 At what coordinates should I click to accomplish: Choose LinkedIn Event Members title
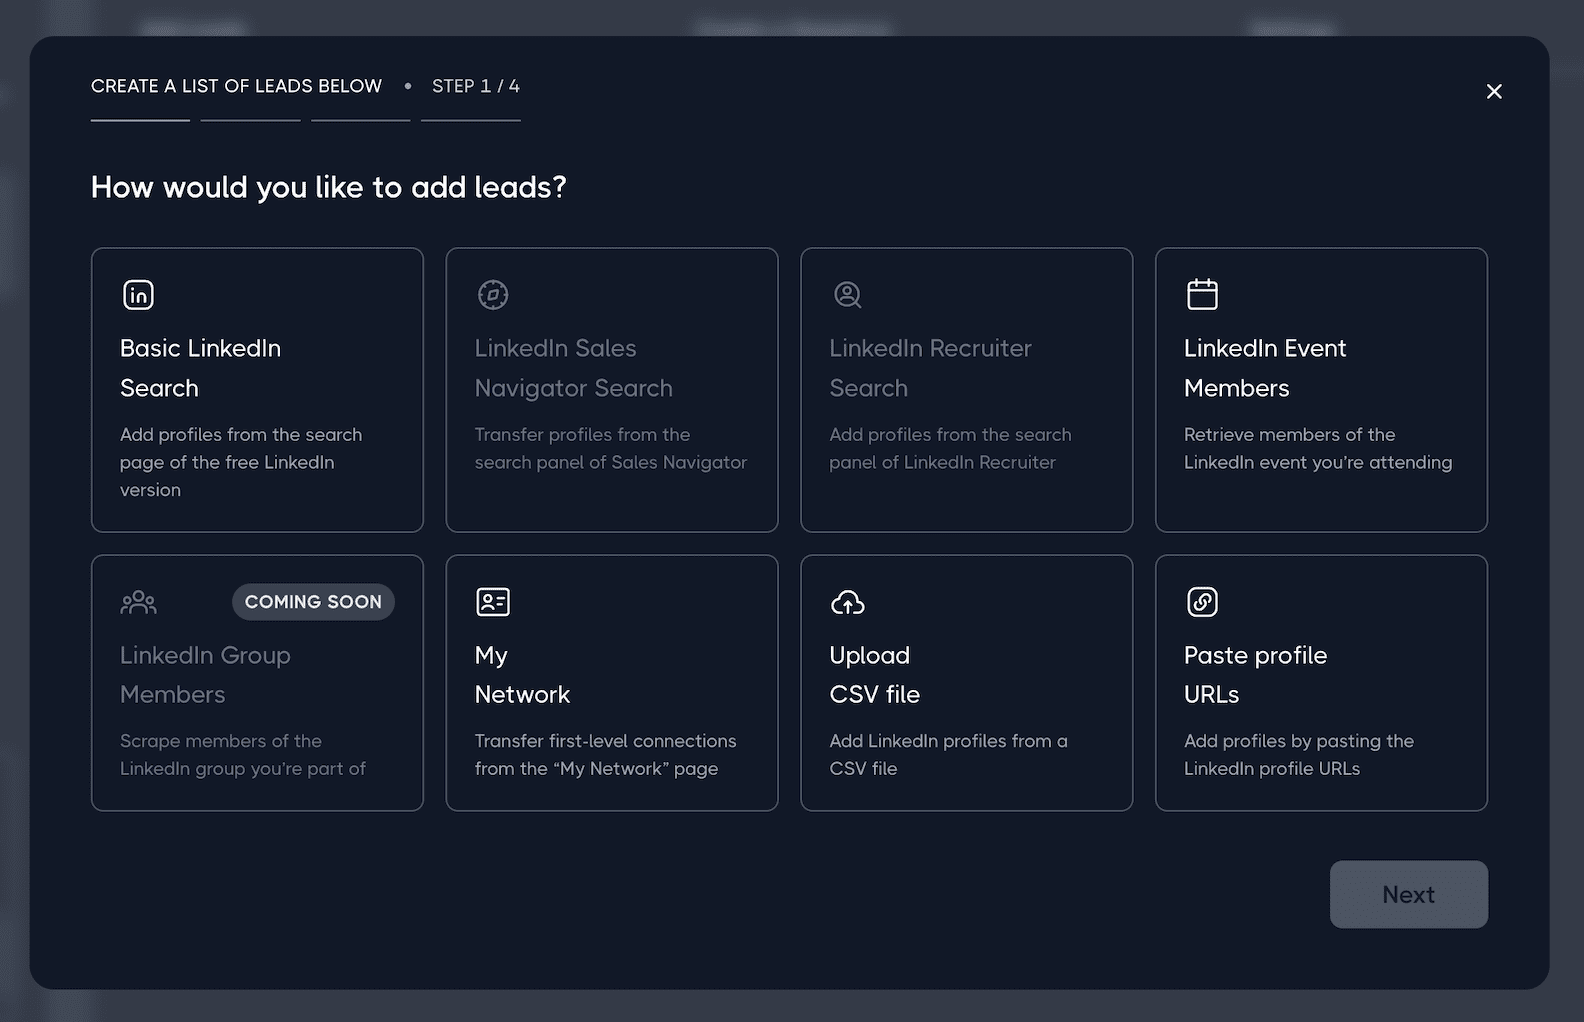(1265, 368)
